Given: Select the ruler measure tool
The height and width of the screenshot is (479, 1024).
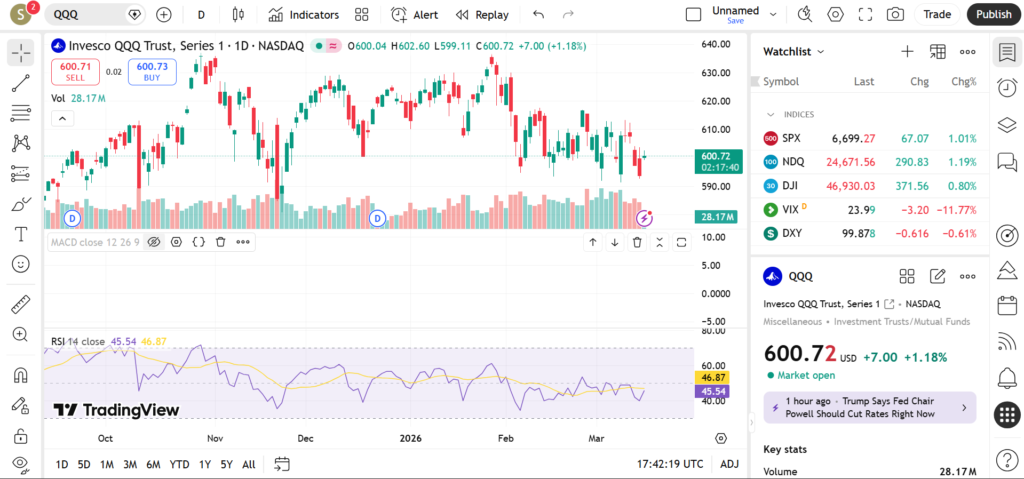Looking at the screenshot, I should point(20,304).
